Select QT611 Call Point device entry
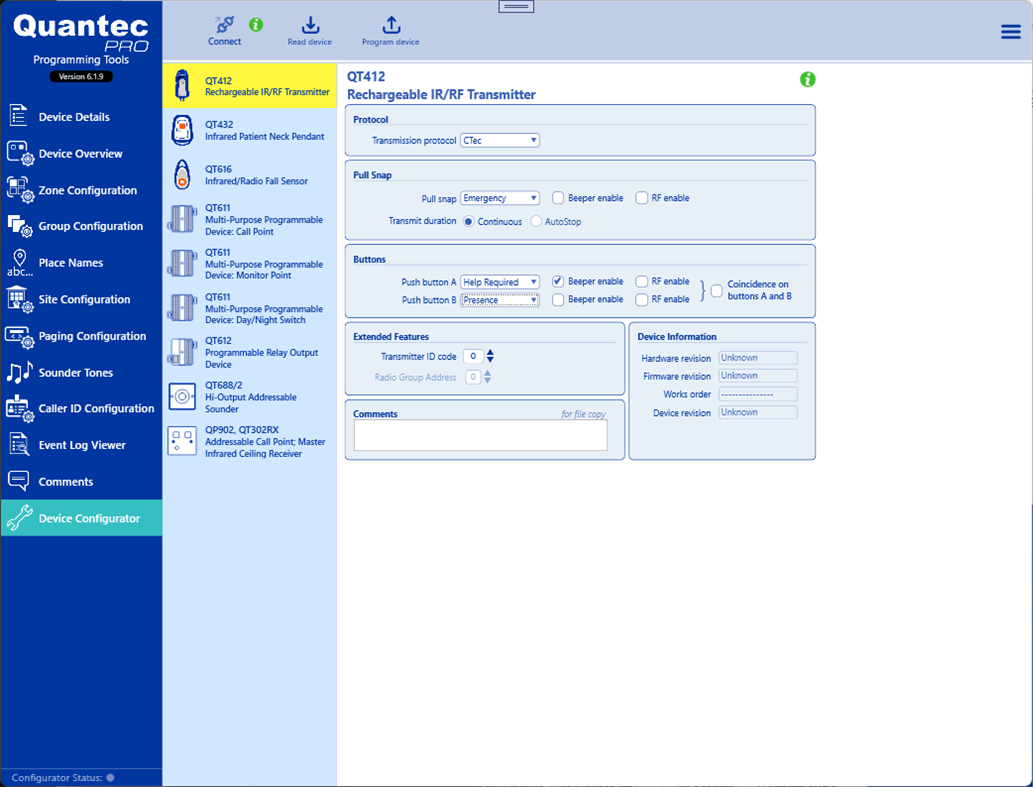1033x787 pixels. pos(250,219)
